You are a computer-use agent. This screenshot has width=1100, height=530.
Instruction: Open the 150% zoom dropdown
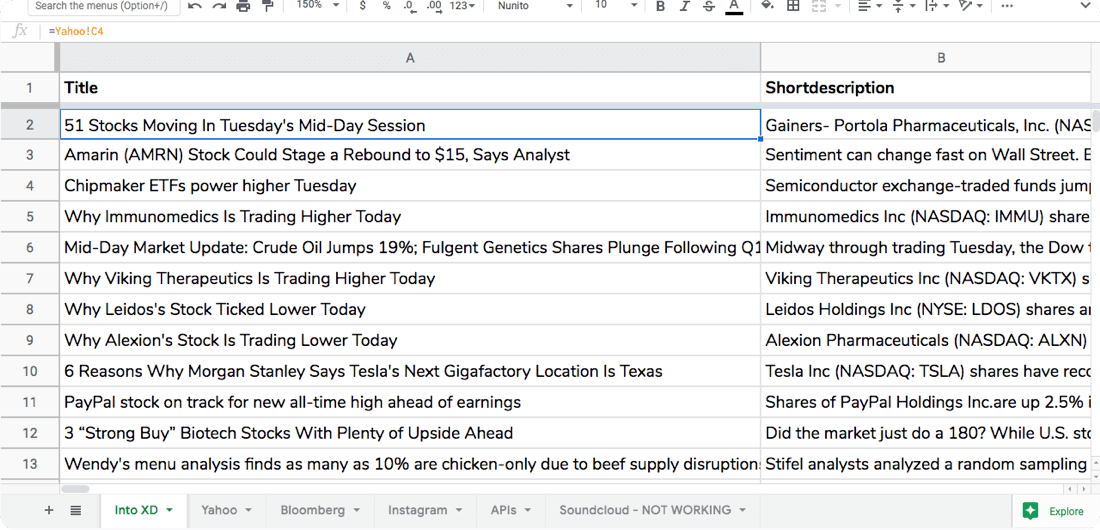coord(319,6)
